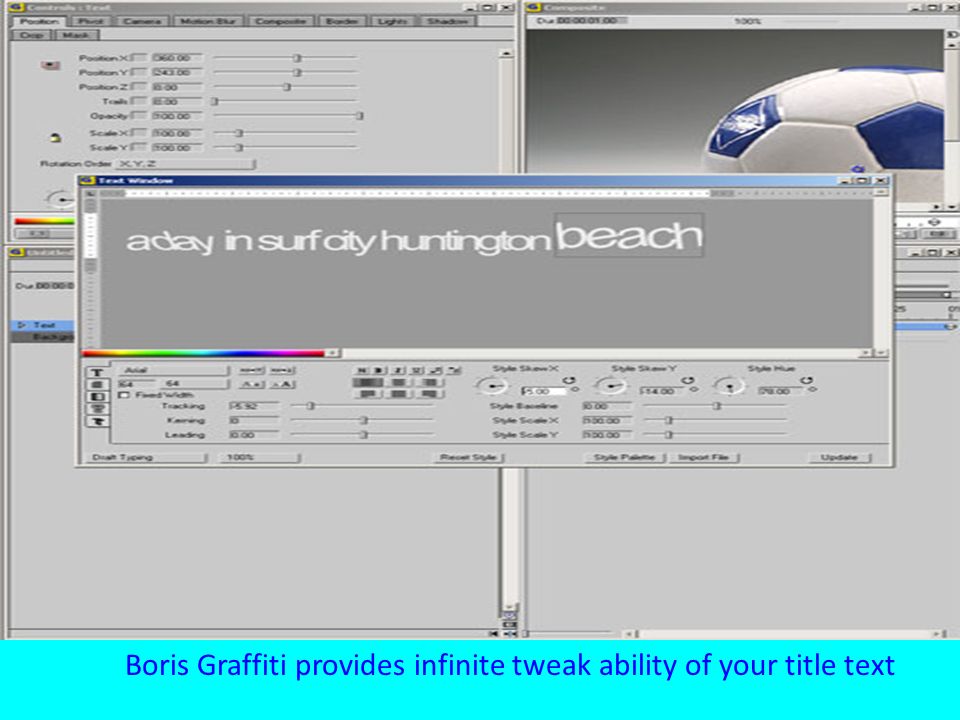Click the Scale lock icon in Controls
This screenshot has width=960, height=720.
click(55, 138)
